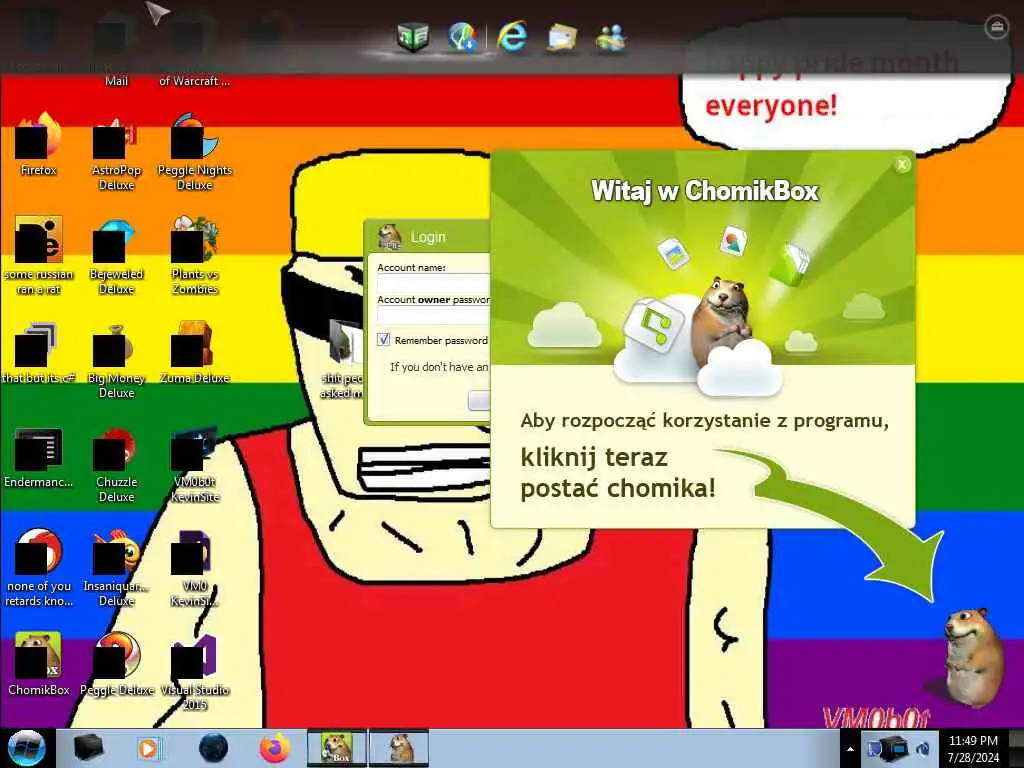Open the media player taskbar icon

click(148, 748)
